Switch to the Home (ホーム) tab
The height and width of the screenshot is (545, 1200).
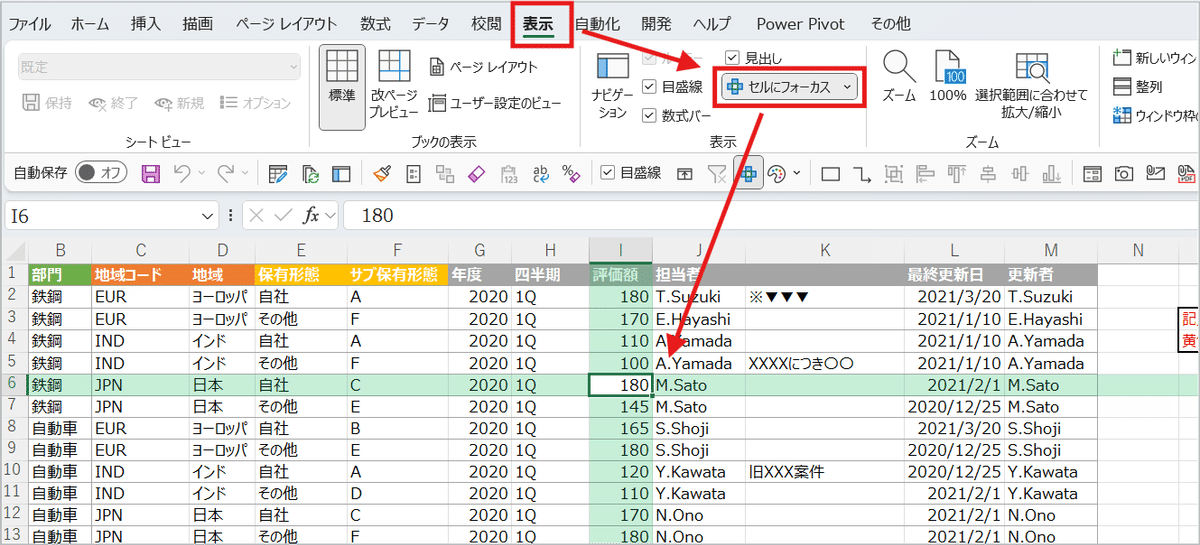90,24
